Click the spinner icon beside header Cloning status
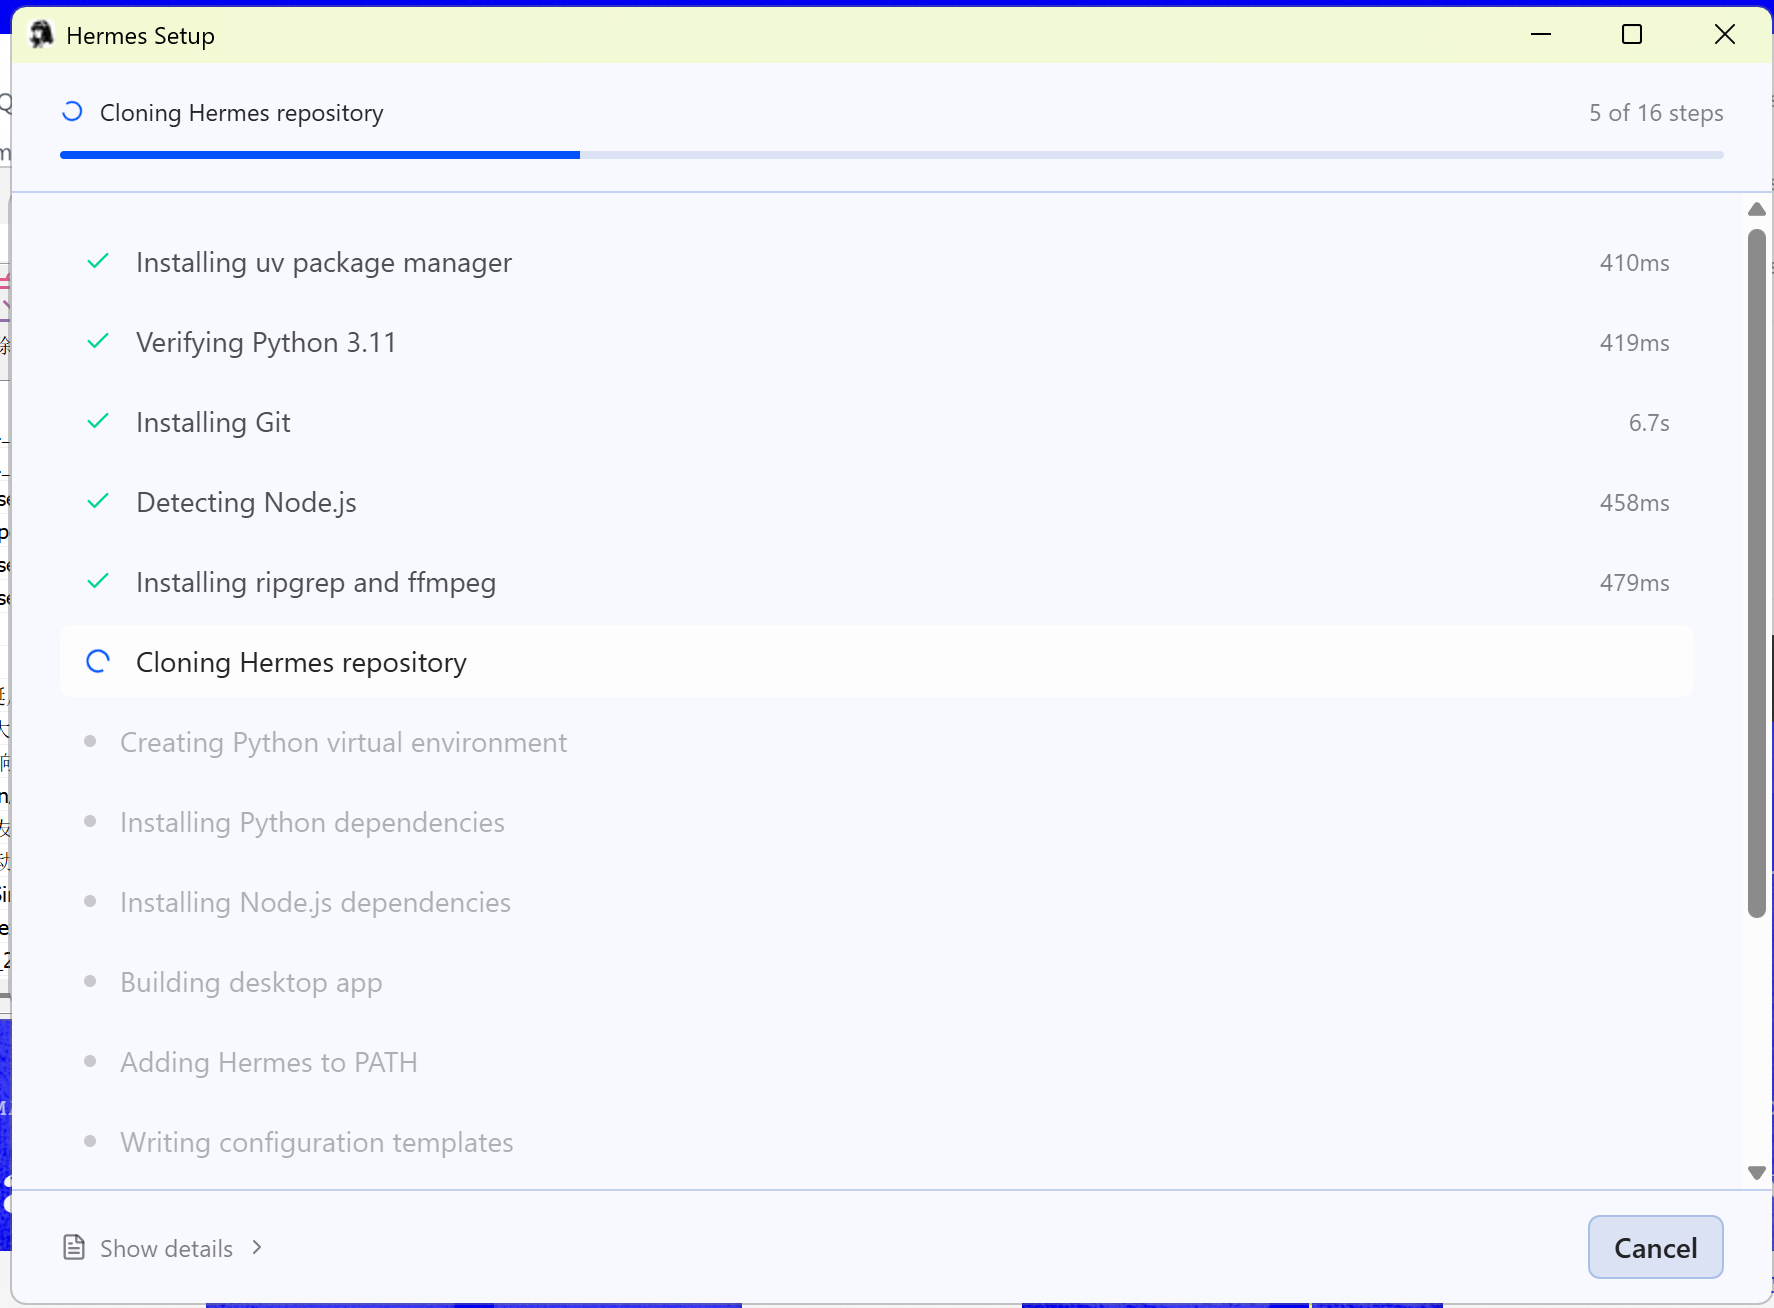 pyautogui.click(x=72, y=112)
